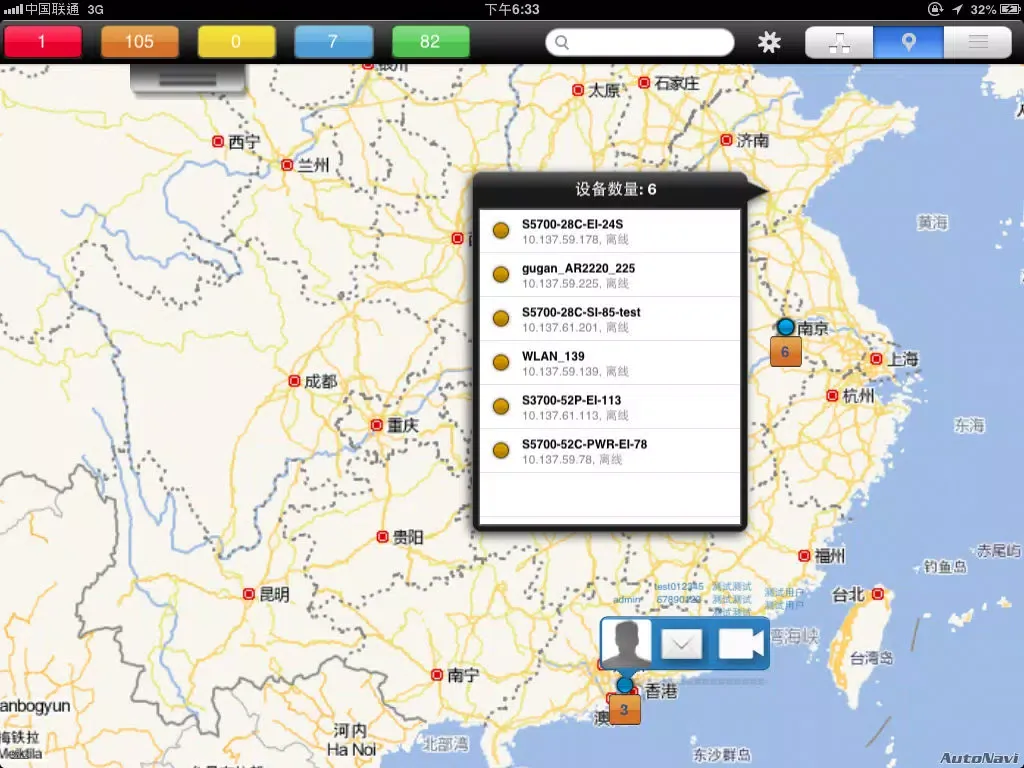The height and width of the screenshot is (768, 1024).
Task: Tap the user avatar icon
Action: tap(626, 643)
